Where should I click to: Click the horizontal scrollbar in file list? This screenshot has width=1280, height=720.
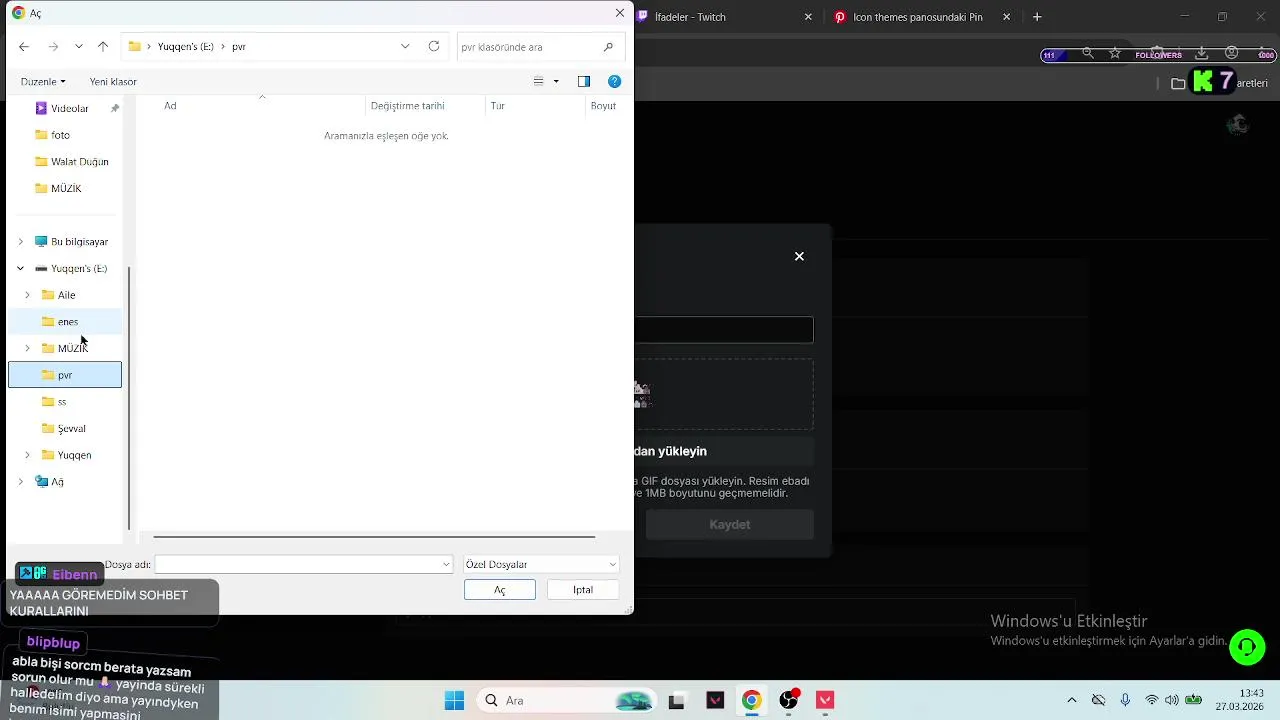click(374, 537)
